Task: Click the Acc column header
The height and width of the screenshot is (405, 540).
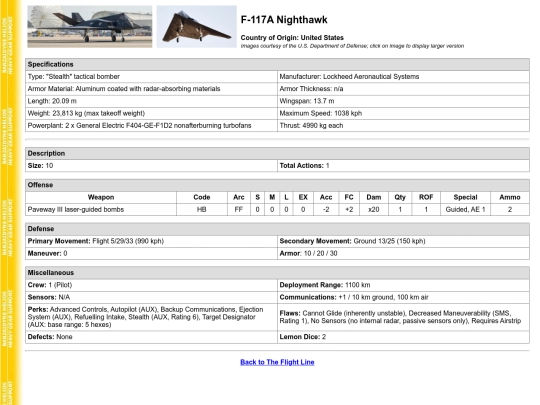Action: (x=326, y=197)
